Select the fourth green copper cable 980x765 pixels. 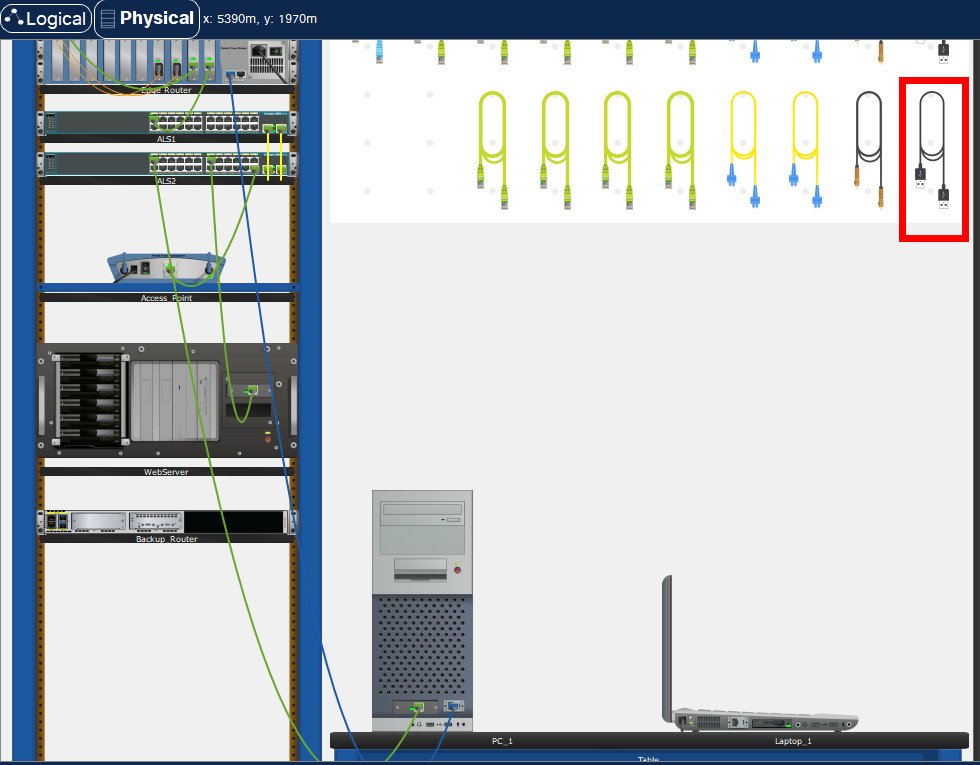pos(680,150)
